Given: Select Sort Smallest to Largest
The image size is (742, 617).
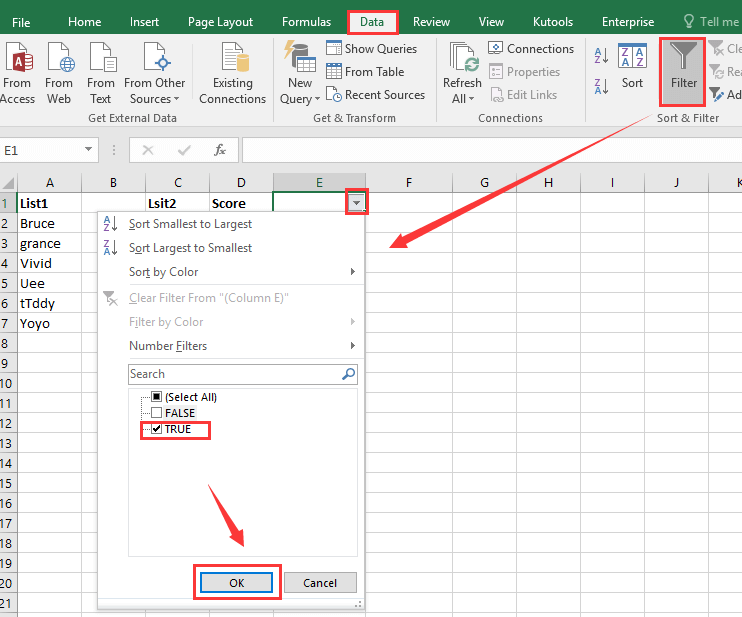Looking at the screenshot, I should [x=190, y=224].
